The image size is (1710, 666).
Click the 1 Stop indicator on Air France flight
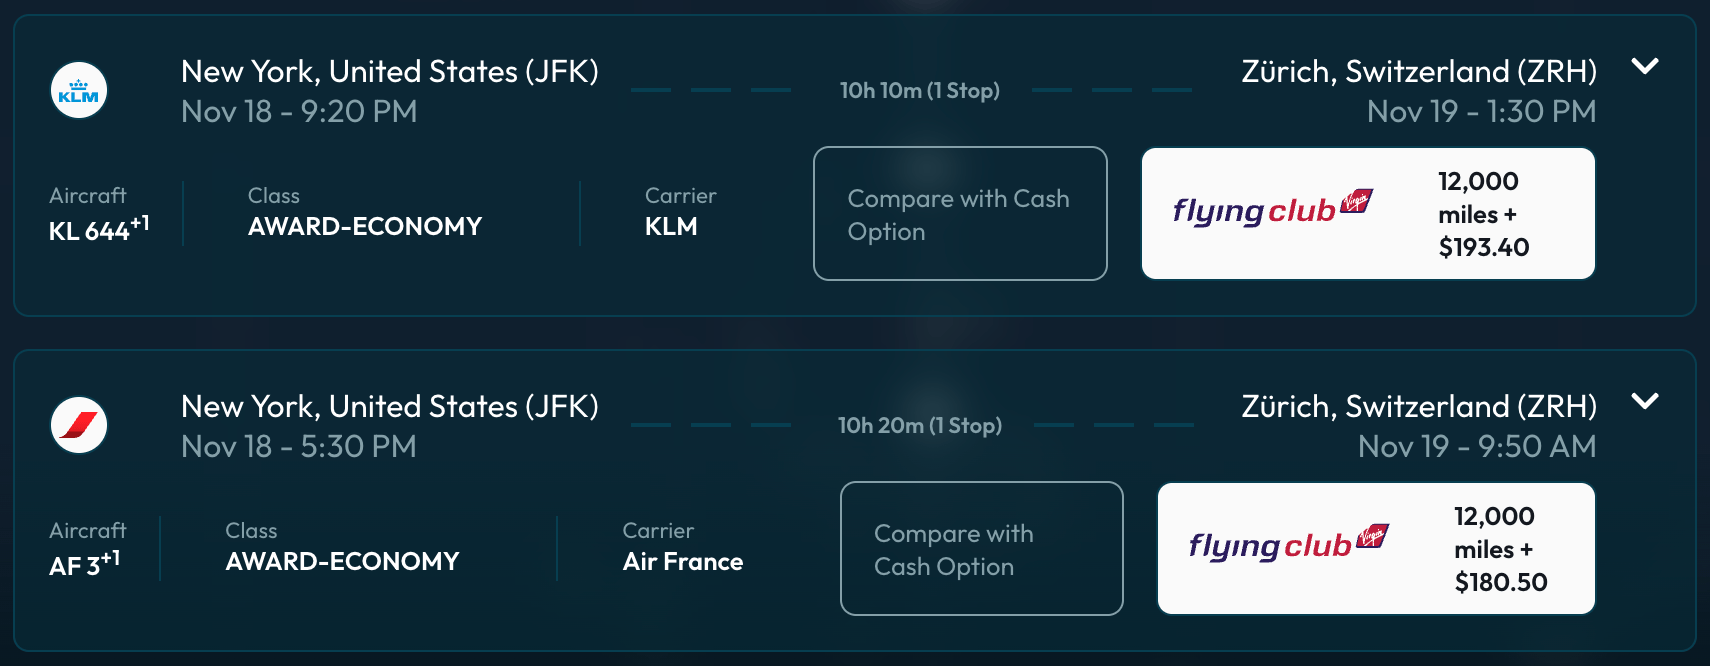(920, 425)
